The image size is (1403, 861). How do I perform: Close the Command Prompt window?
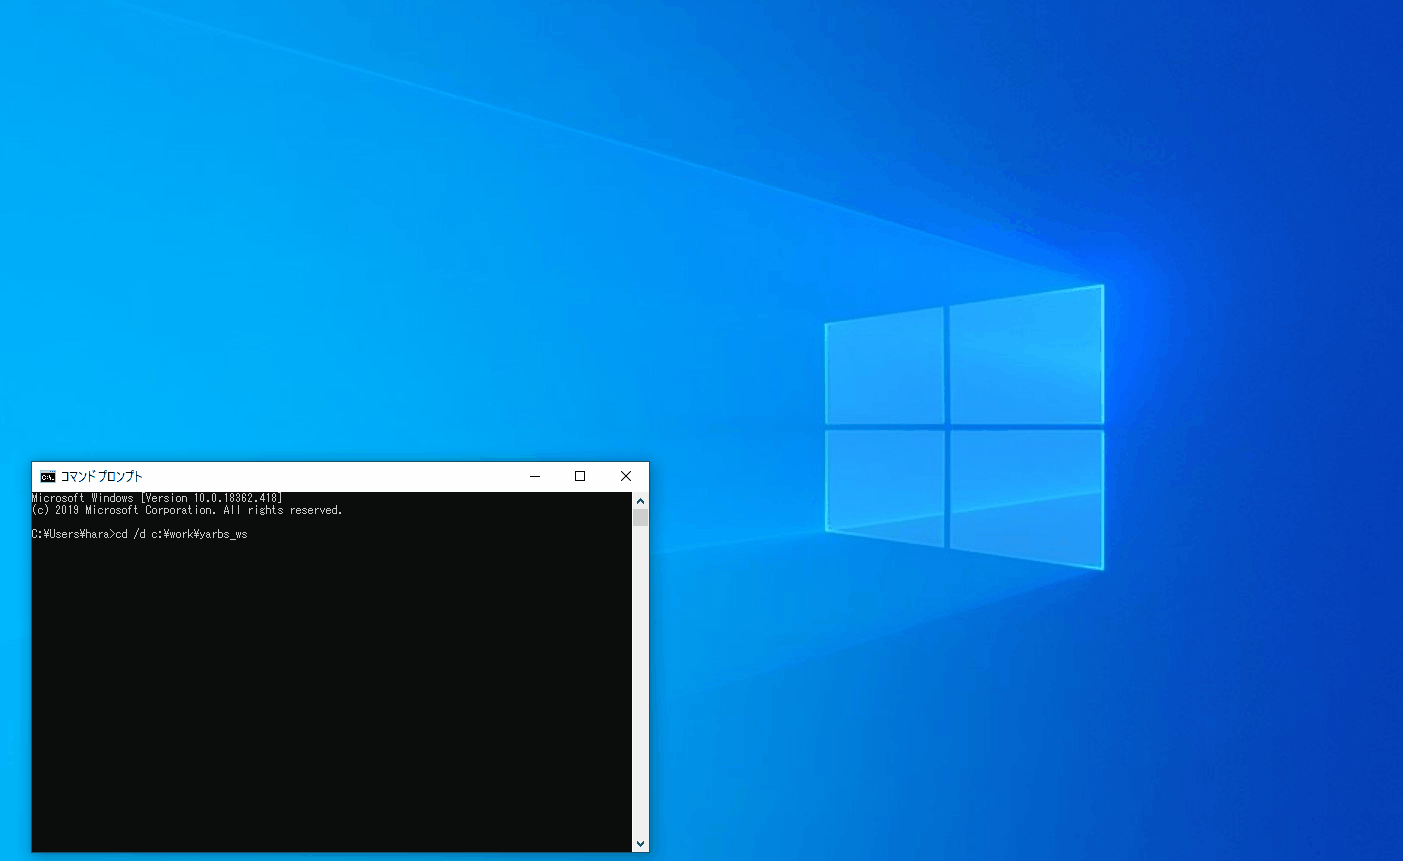[x=626, y=476]
